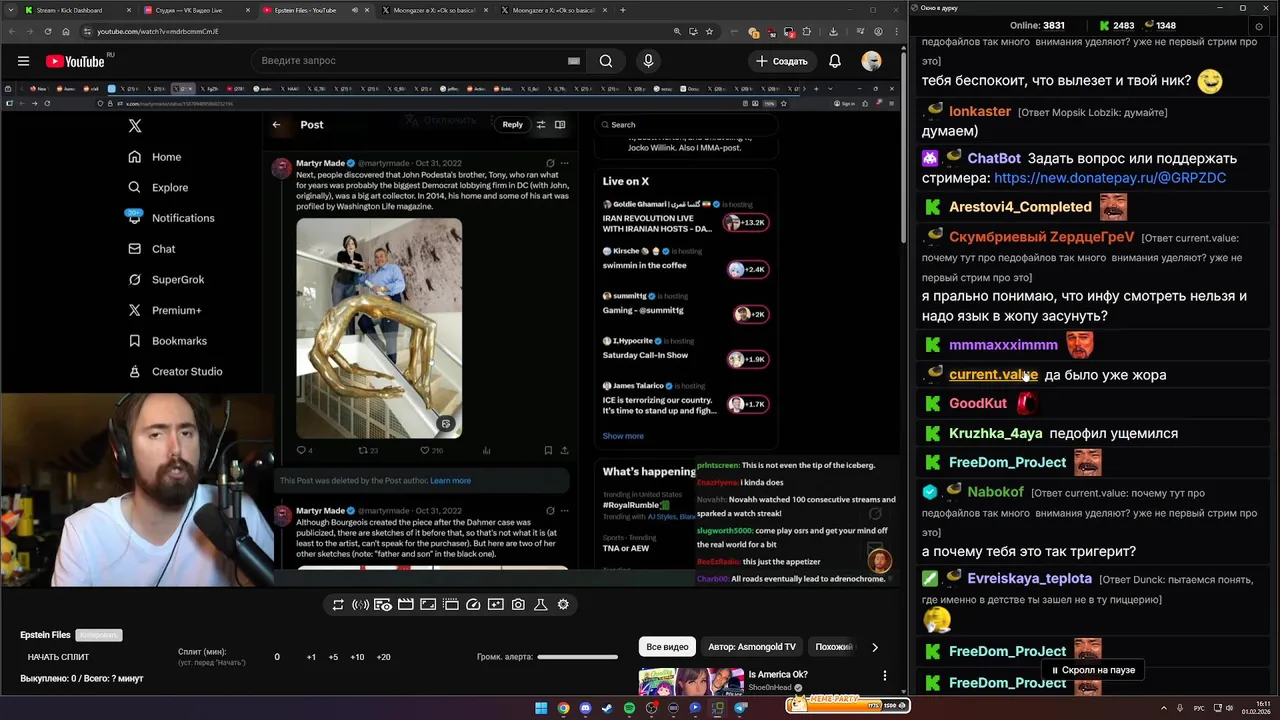Open the new browser tab plus button

pyautogui.click(x=623, y=10)
